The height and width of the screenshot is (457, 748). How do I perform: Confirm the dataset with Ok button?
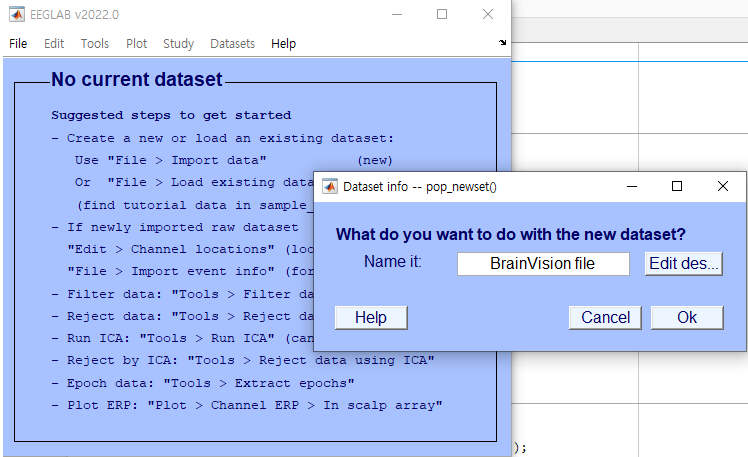click(687, 318)
